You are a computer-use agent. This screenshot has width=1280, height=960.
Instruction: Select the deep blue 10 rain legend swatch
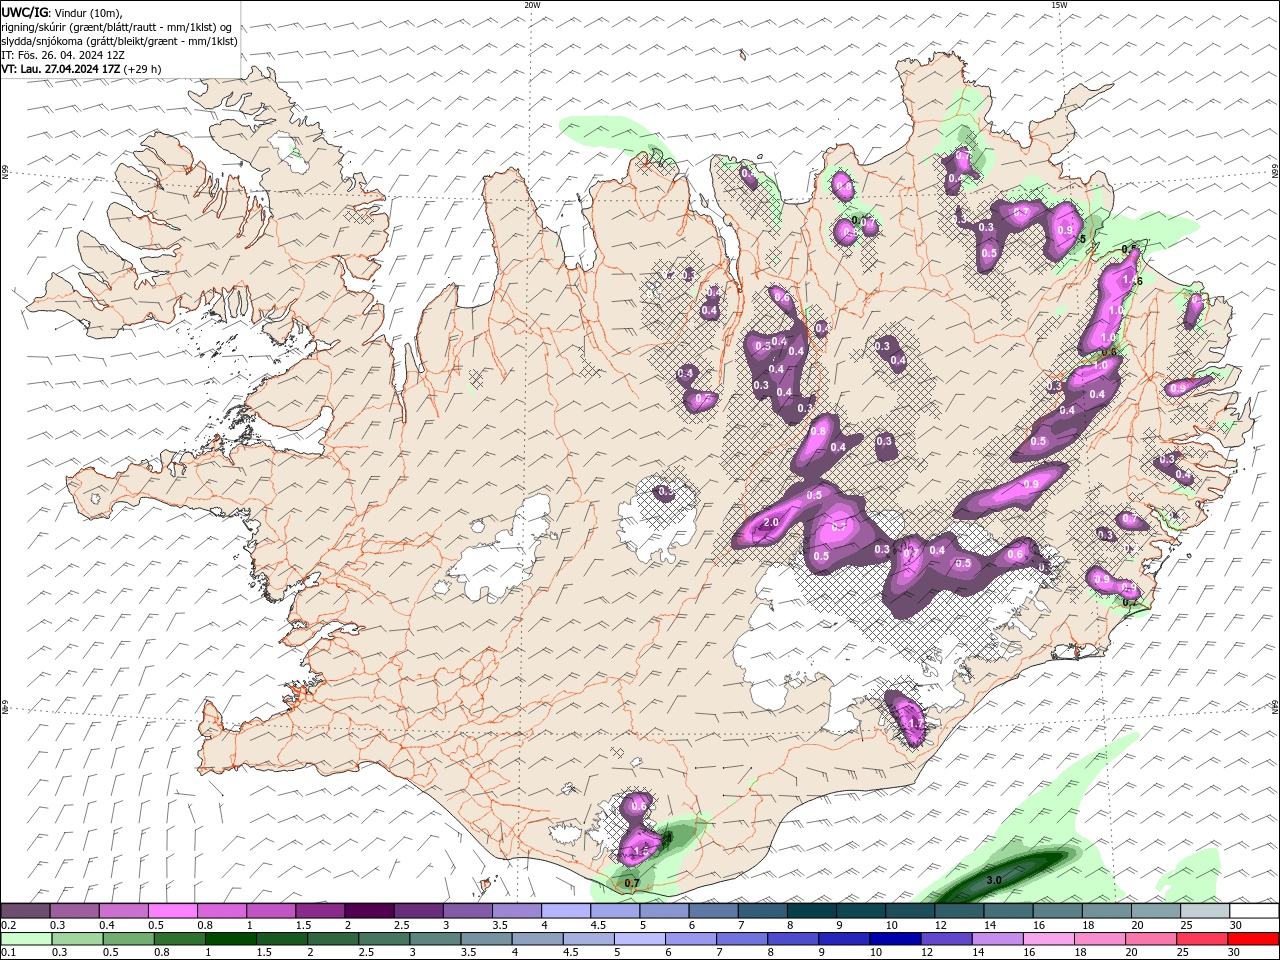(x=895, y=939)
